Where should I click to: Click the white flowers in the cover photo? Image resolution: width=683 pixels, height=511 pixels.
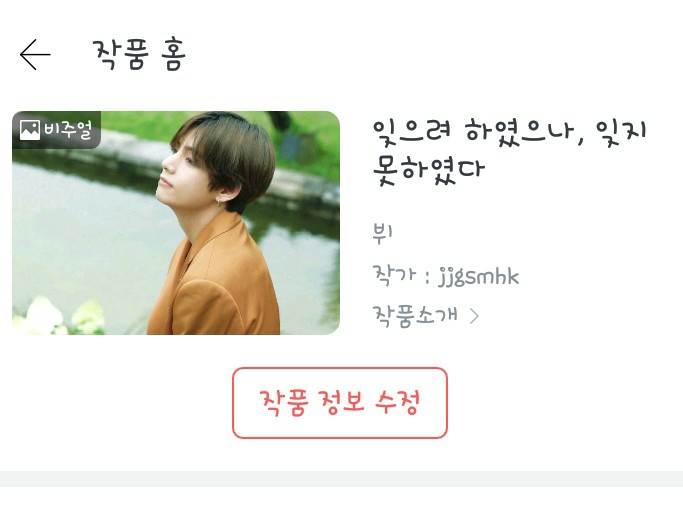59,317
